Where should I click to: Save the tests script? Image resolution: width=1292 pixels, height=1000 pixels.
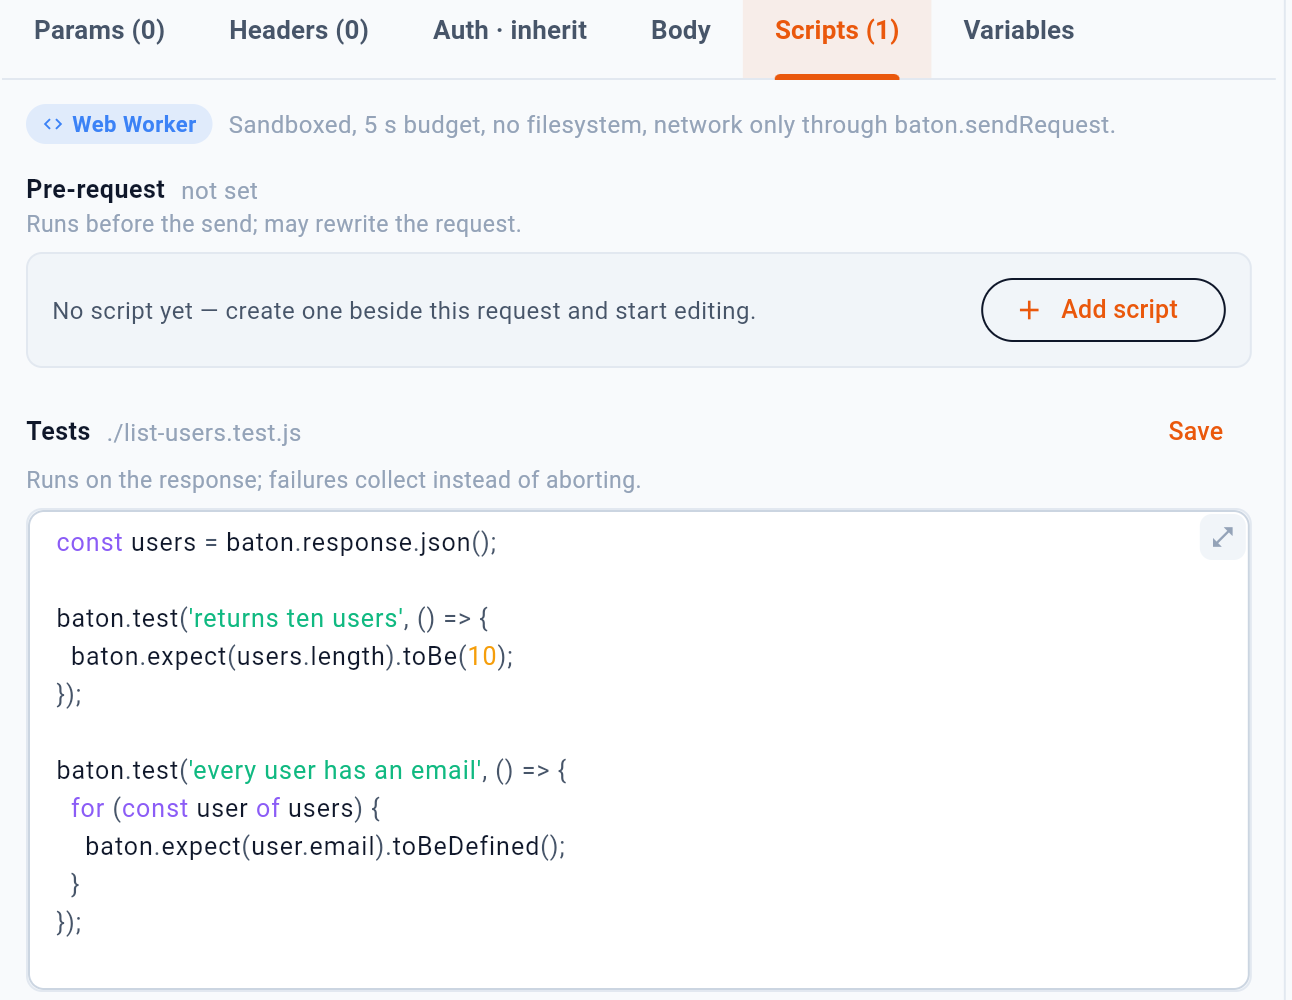pyautogui.click(x=1195, y=431)
